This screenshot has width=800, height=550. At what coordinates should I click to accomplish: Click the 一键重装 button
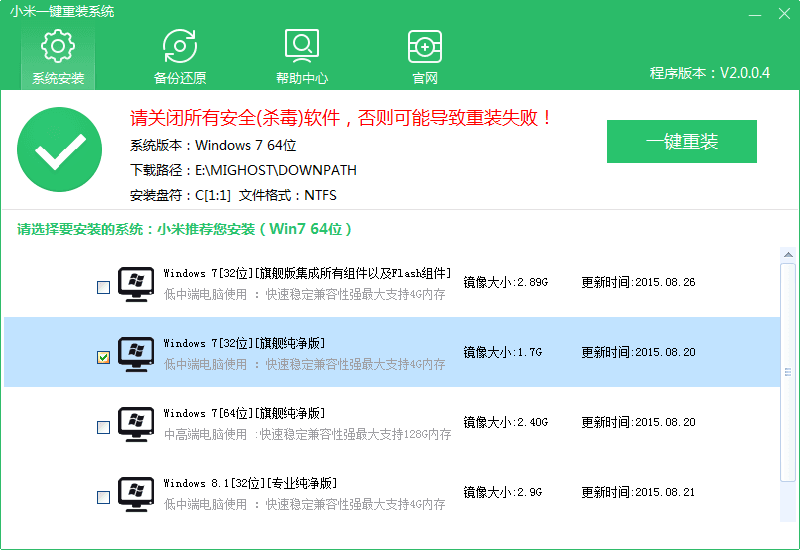[x=682, y=141]
